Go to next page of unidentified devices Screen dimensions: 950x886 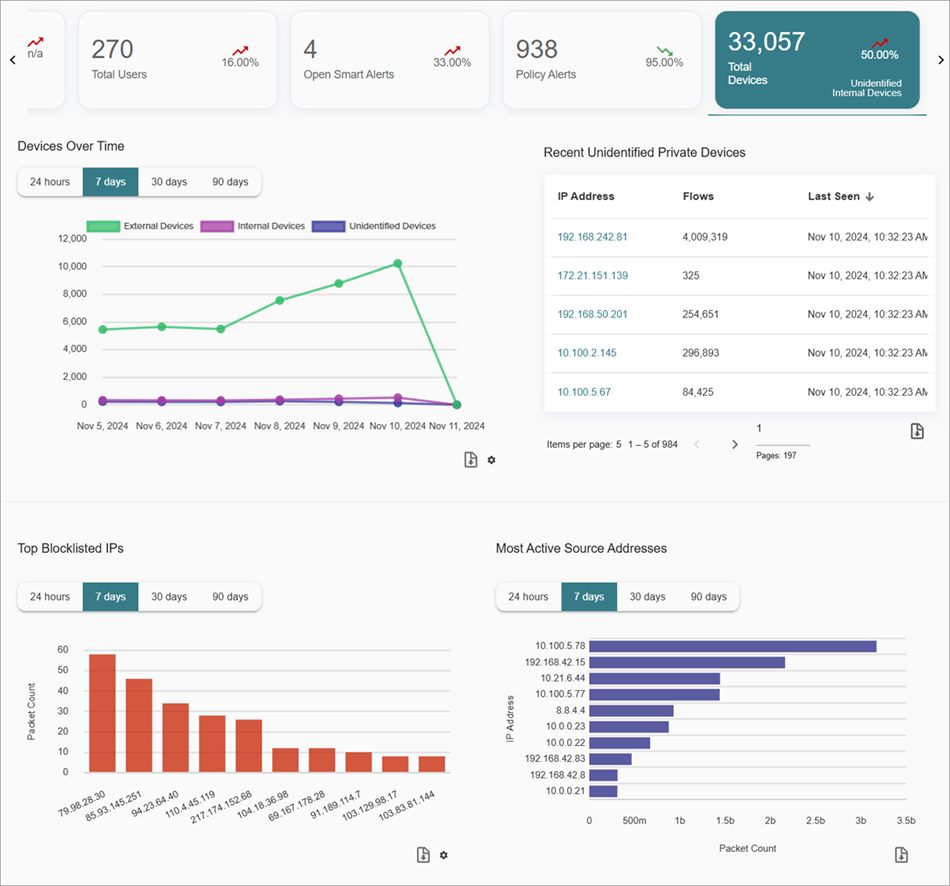(x=735, y=444)
